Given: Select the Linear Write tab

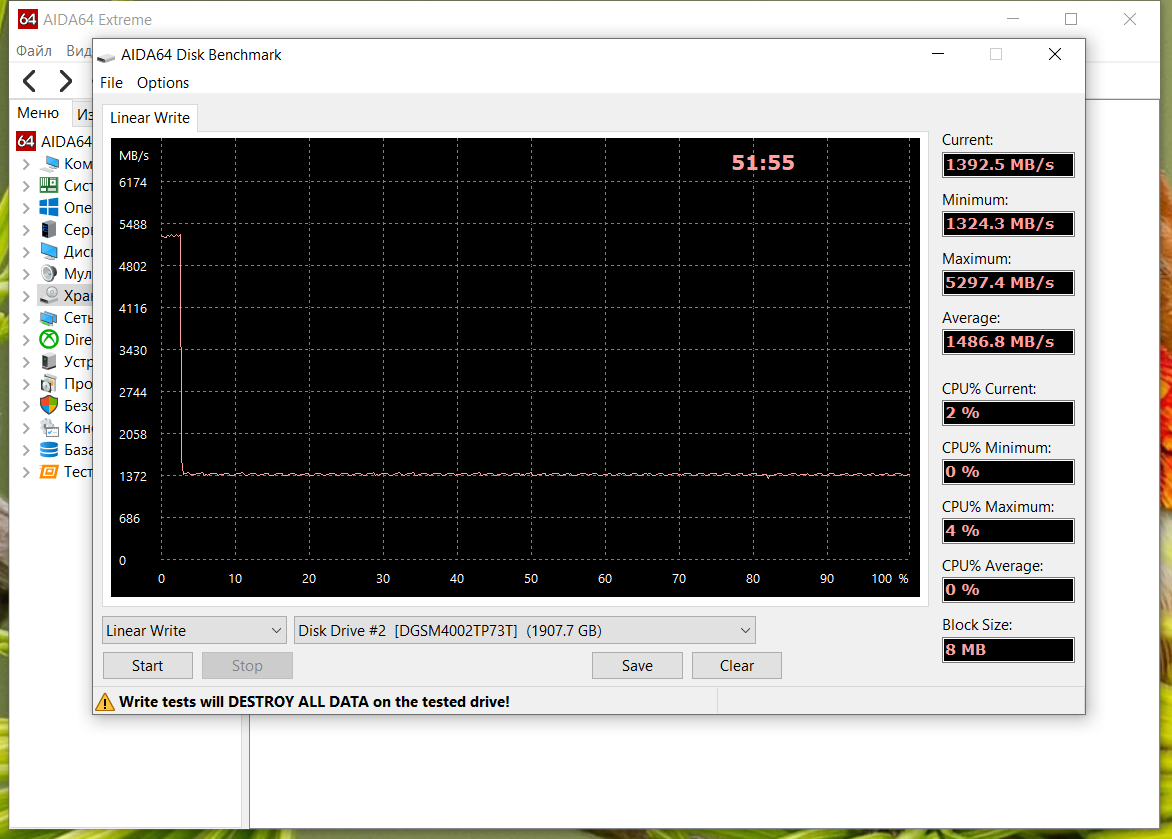Looking at the screenshot, I should tap(149, 117).
